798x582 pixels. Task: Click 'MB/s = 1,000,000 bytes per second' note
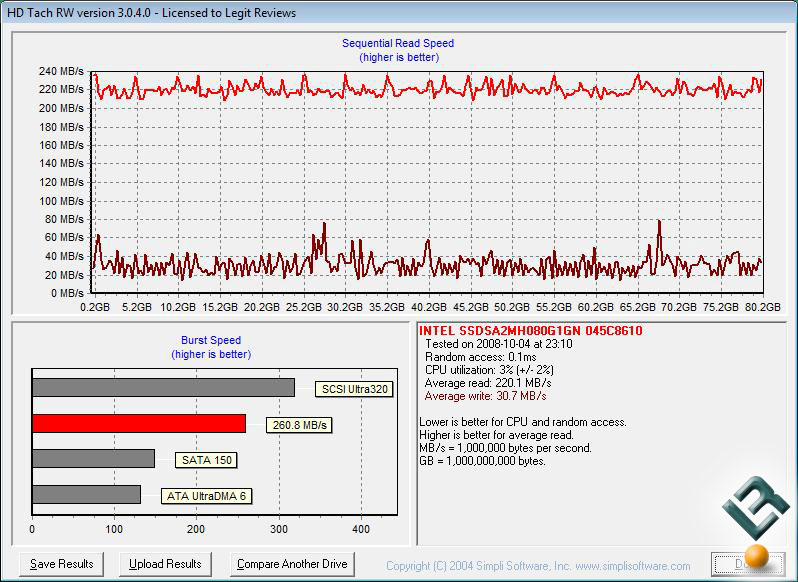(x=505, y=448)
